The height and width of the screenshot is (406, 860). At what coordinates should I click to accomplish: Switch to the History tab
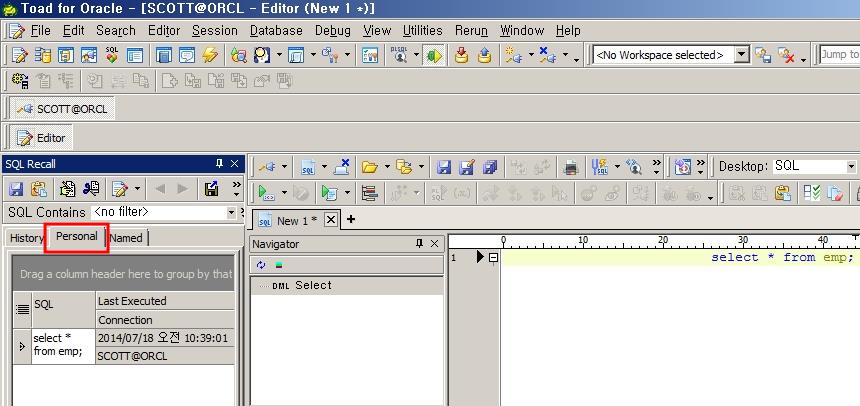[x=26, y=238]
